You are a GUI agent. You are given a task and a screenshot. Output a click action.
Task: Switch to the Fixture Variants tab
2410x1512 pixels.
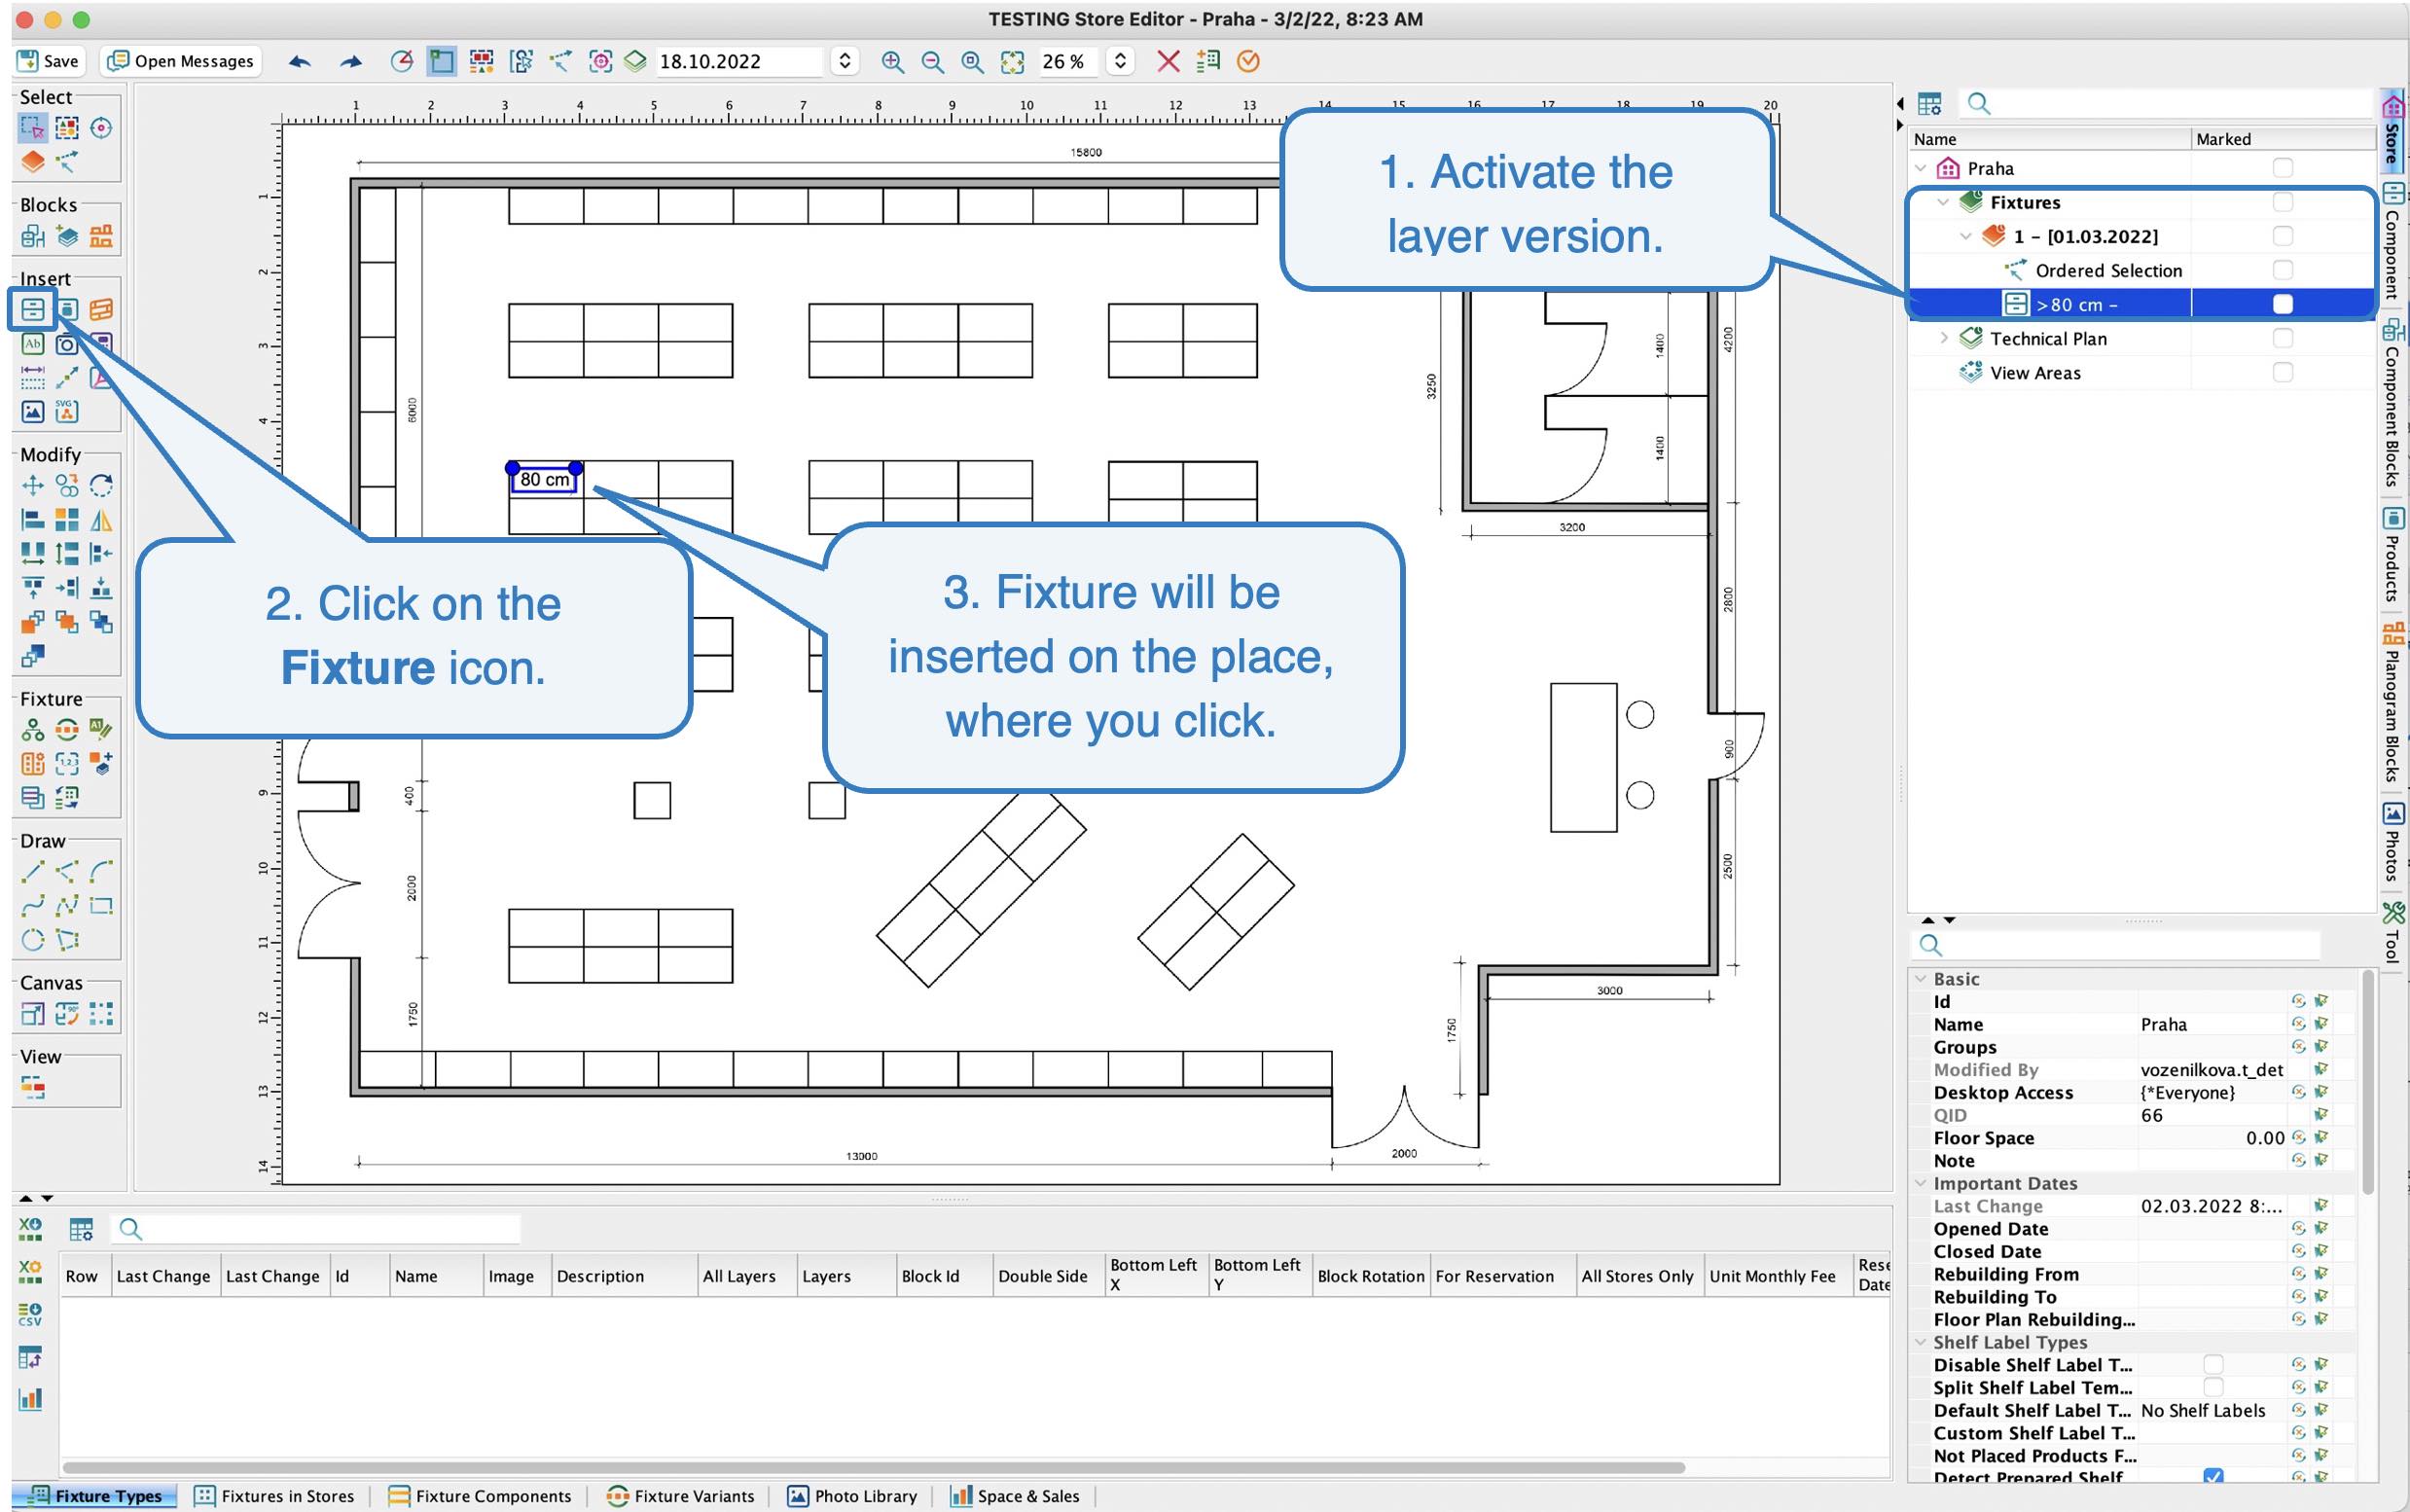pos(680,1496)
